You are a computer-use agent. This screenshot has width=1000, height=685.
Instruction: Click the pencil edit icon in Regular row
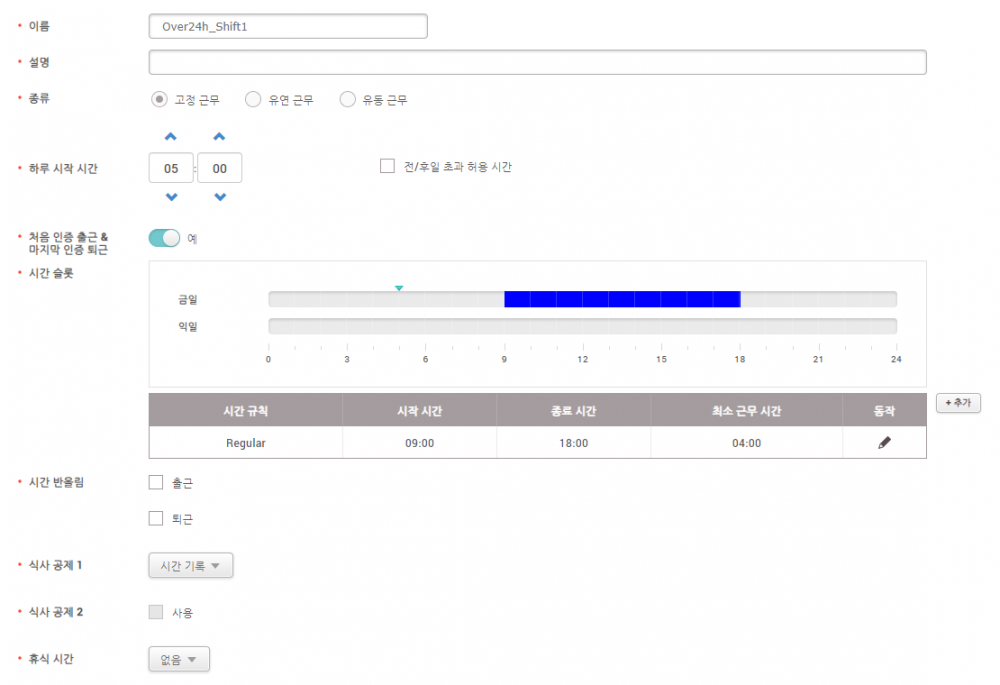(x=884, y=443)
